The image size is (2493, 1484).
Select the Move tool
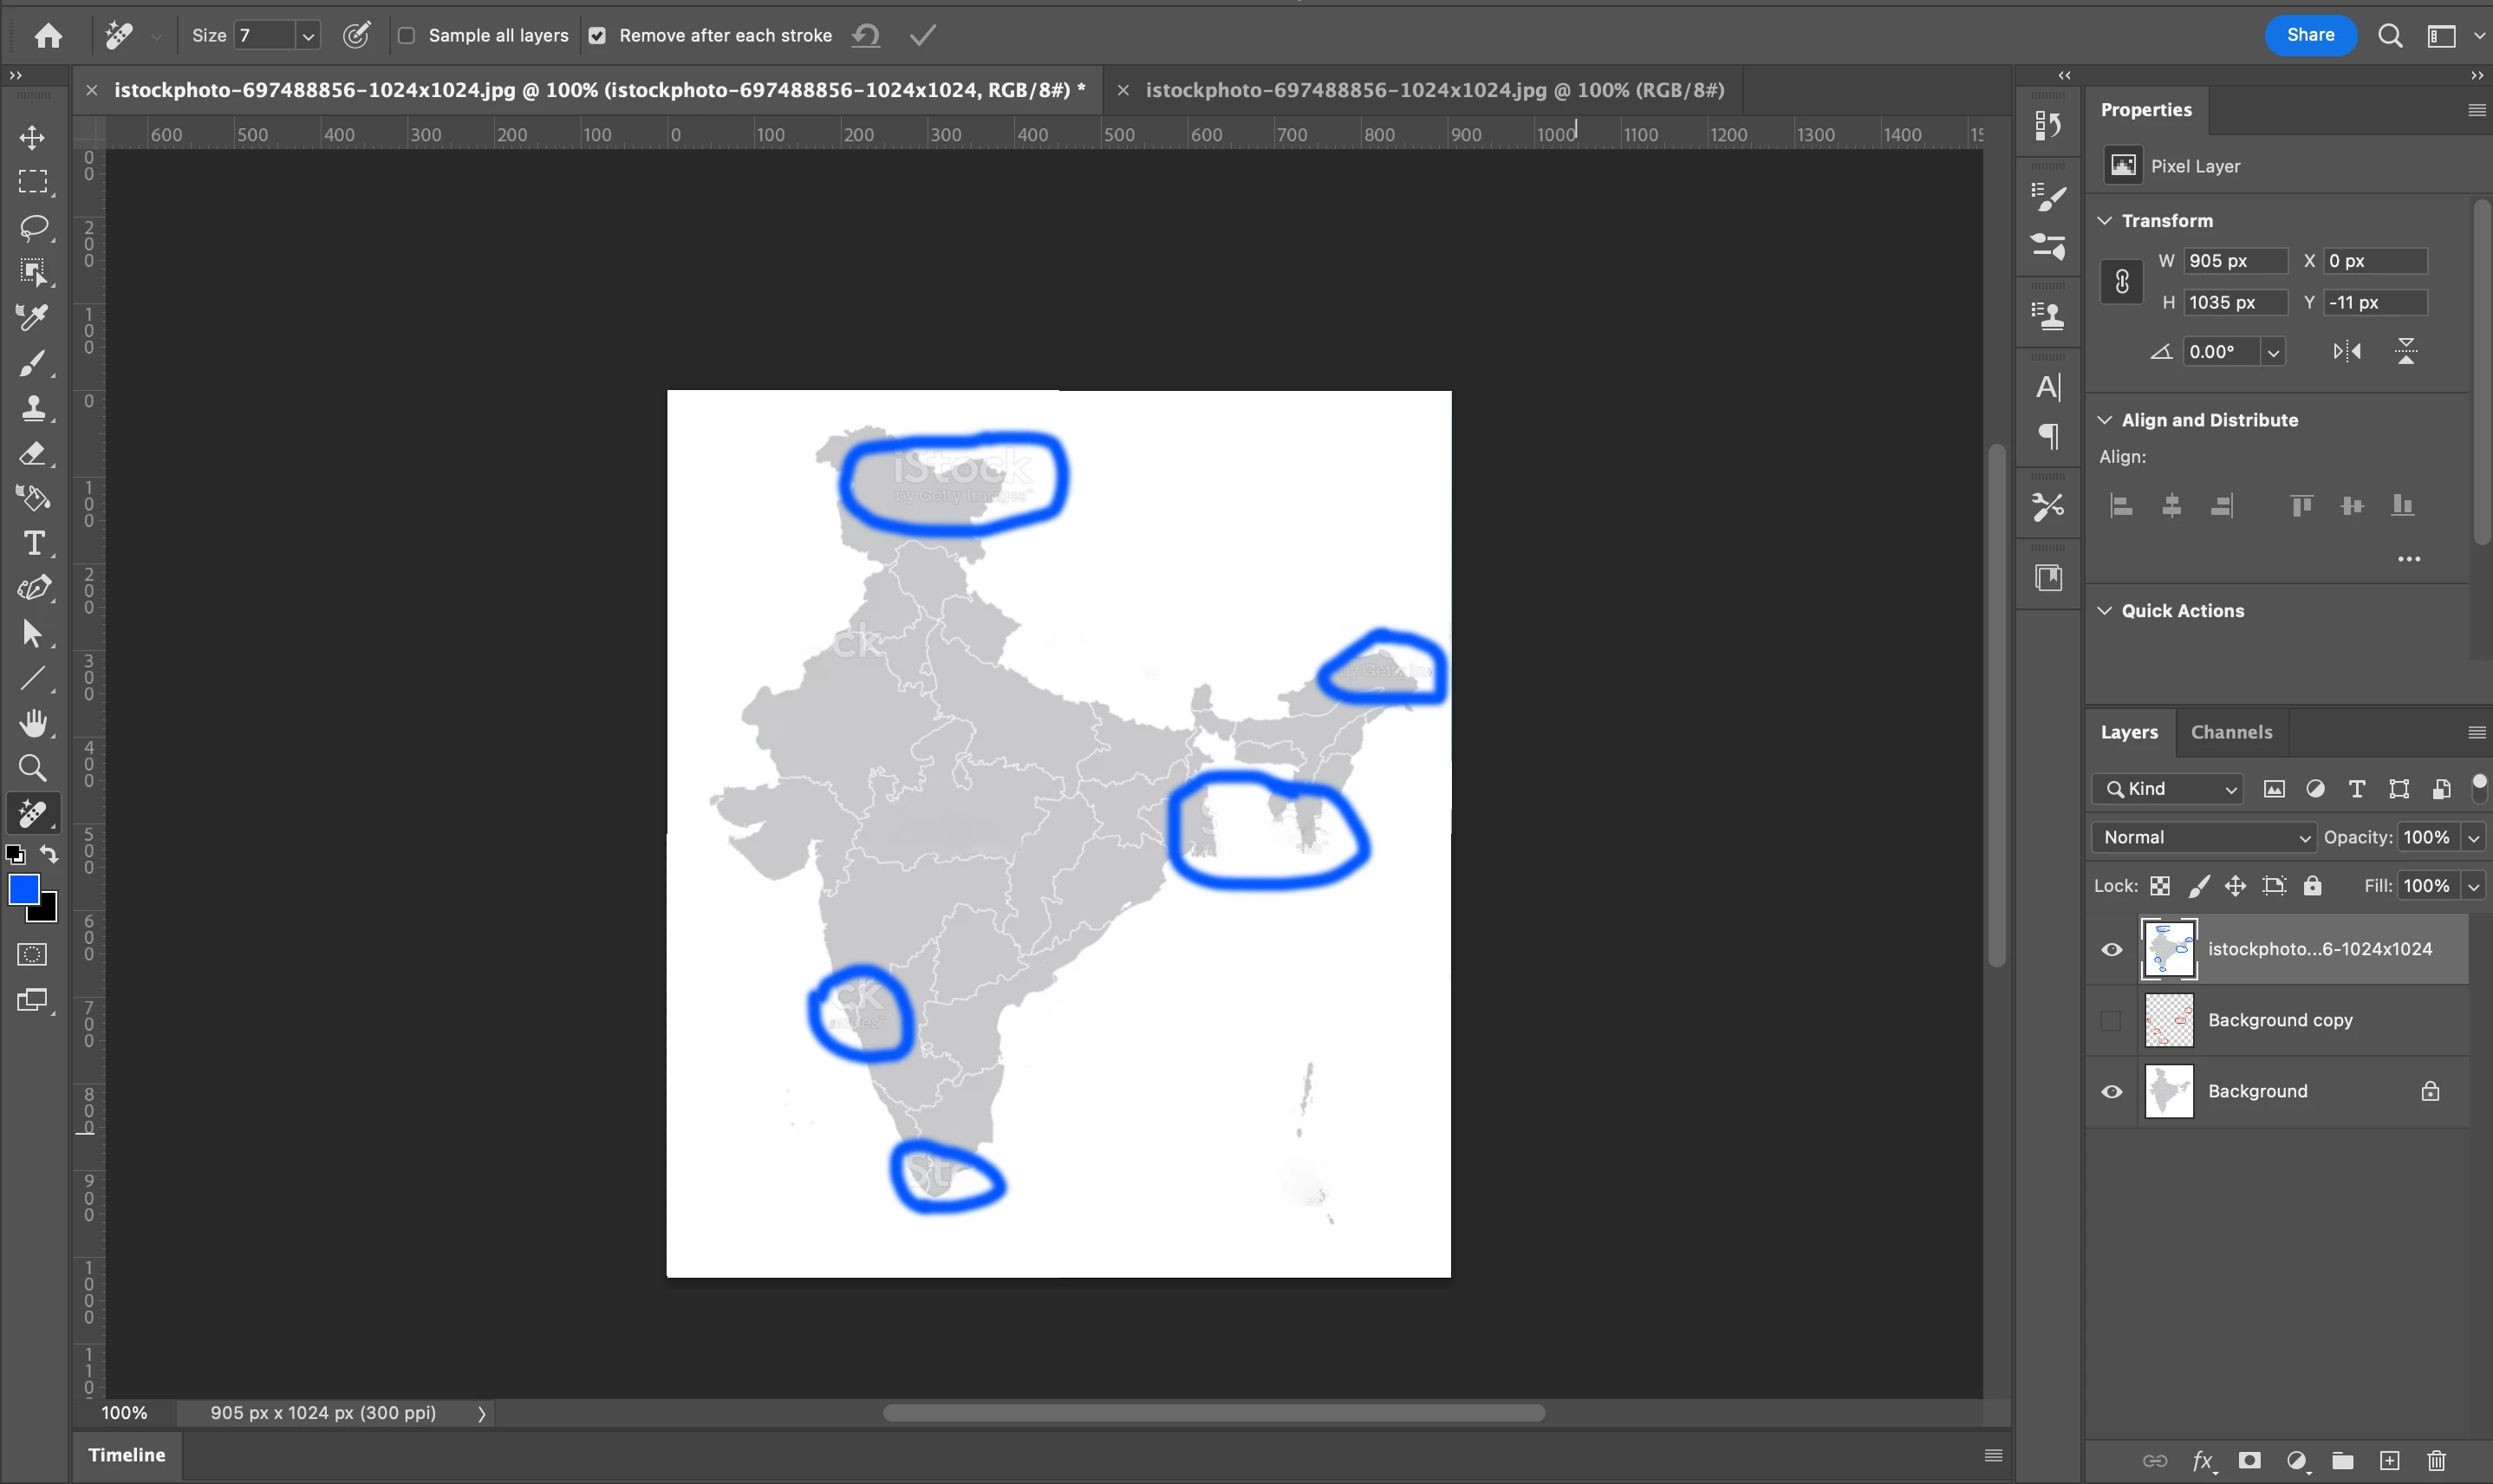(32, 137)
